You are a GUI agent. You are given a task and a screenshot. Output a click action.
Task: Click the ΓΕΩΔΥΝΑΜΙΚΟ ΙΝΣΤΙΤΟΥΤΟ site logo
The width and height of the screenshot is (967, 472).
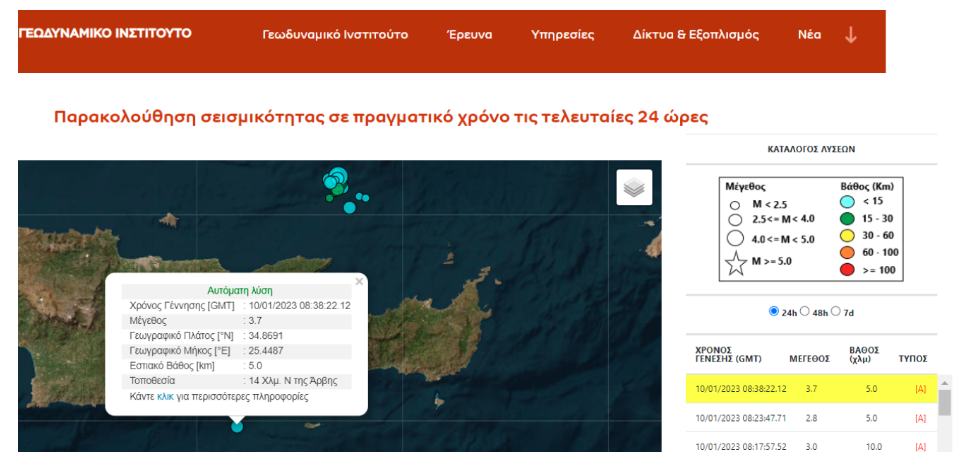[x=105, y=33]
